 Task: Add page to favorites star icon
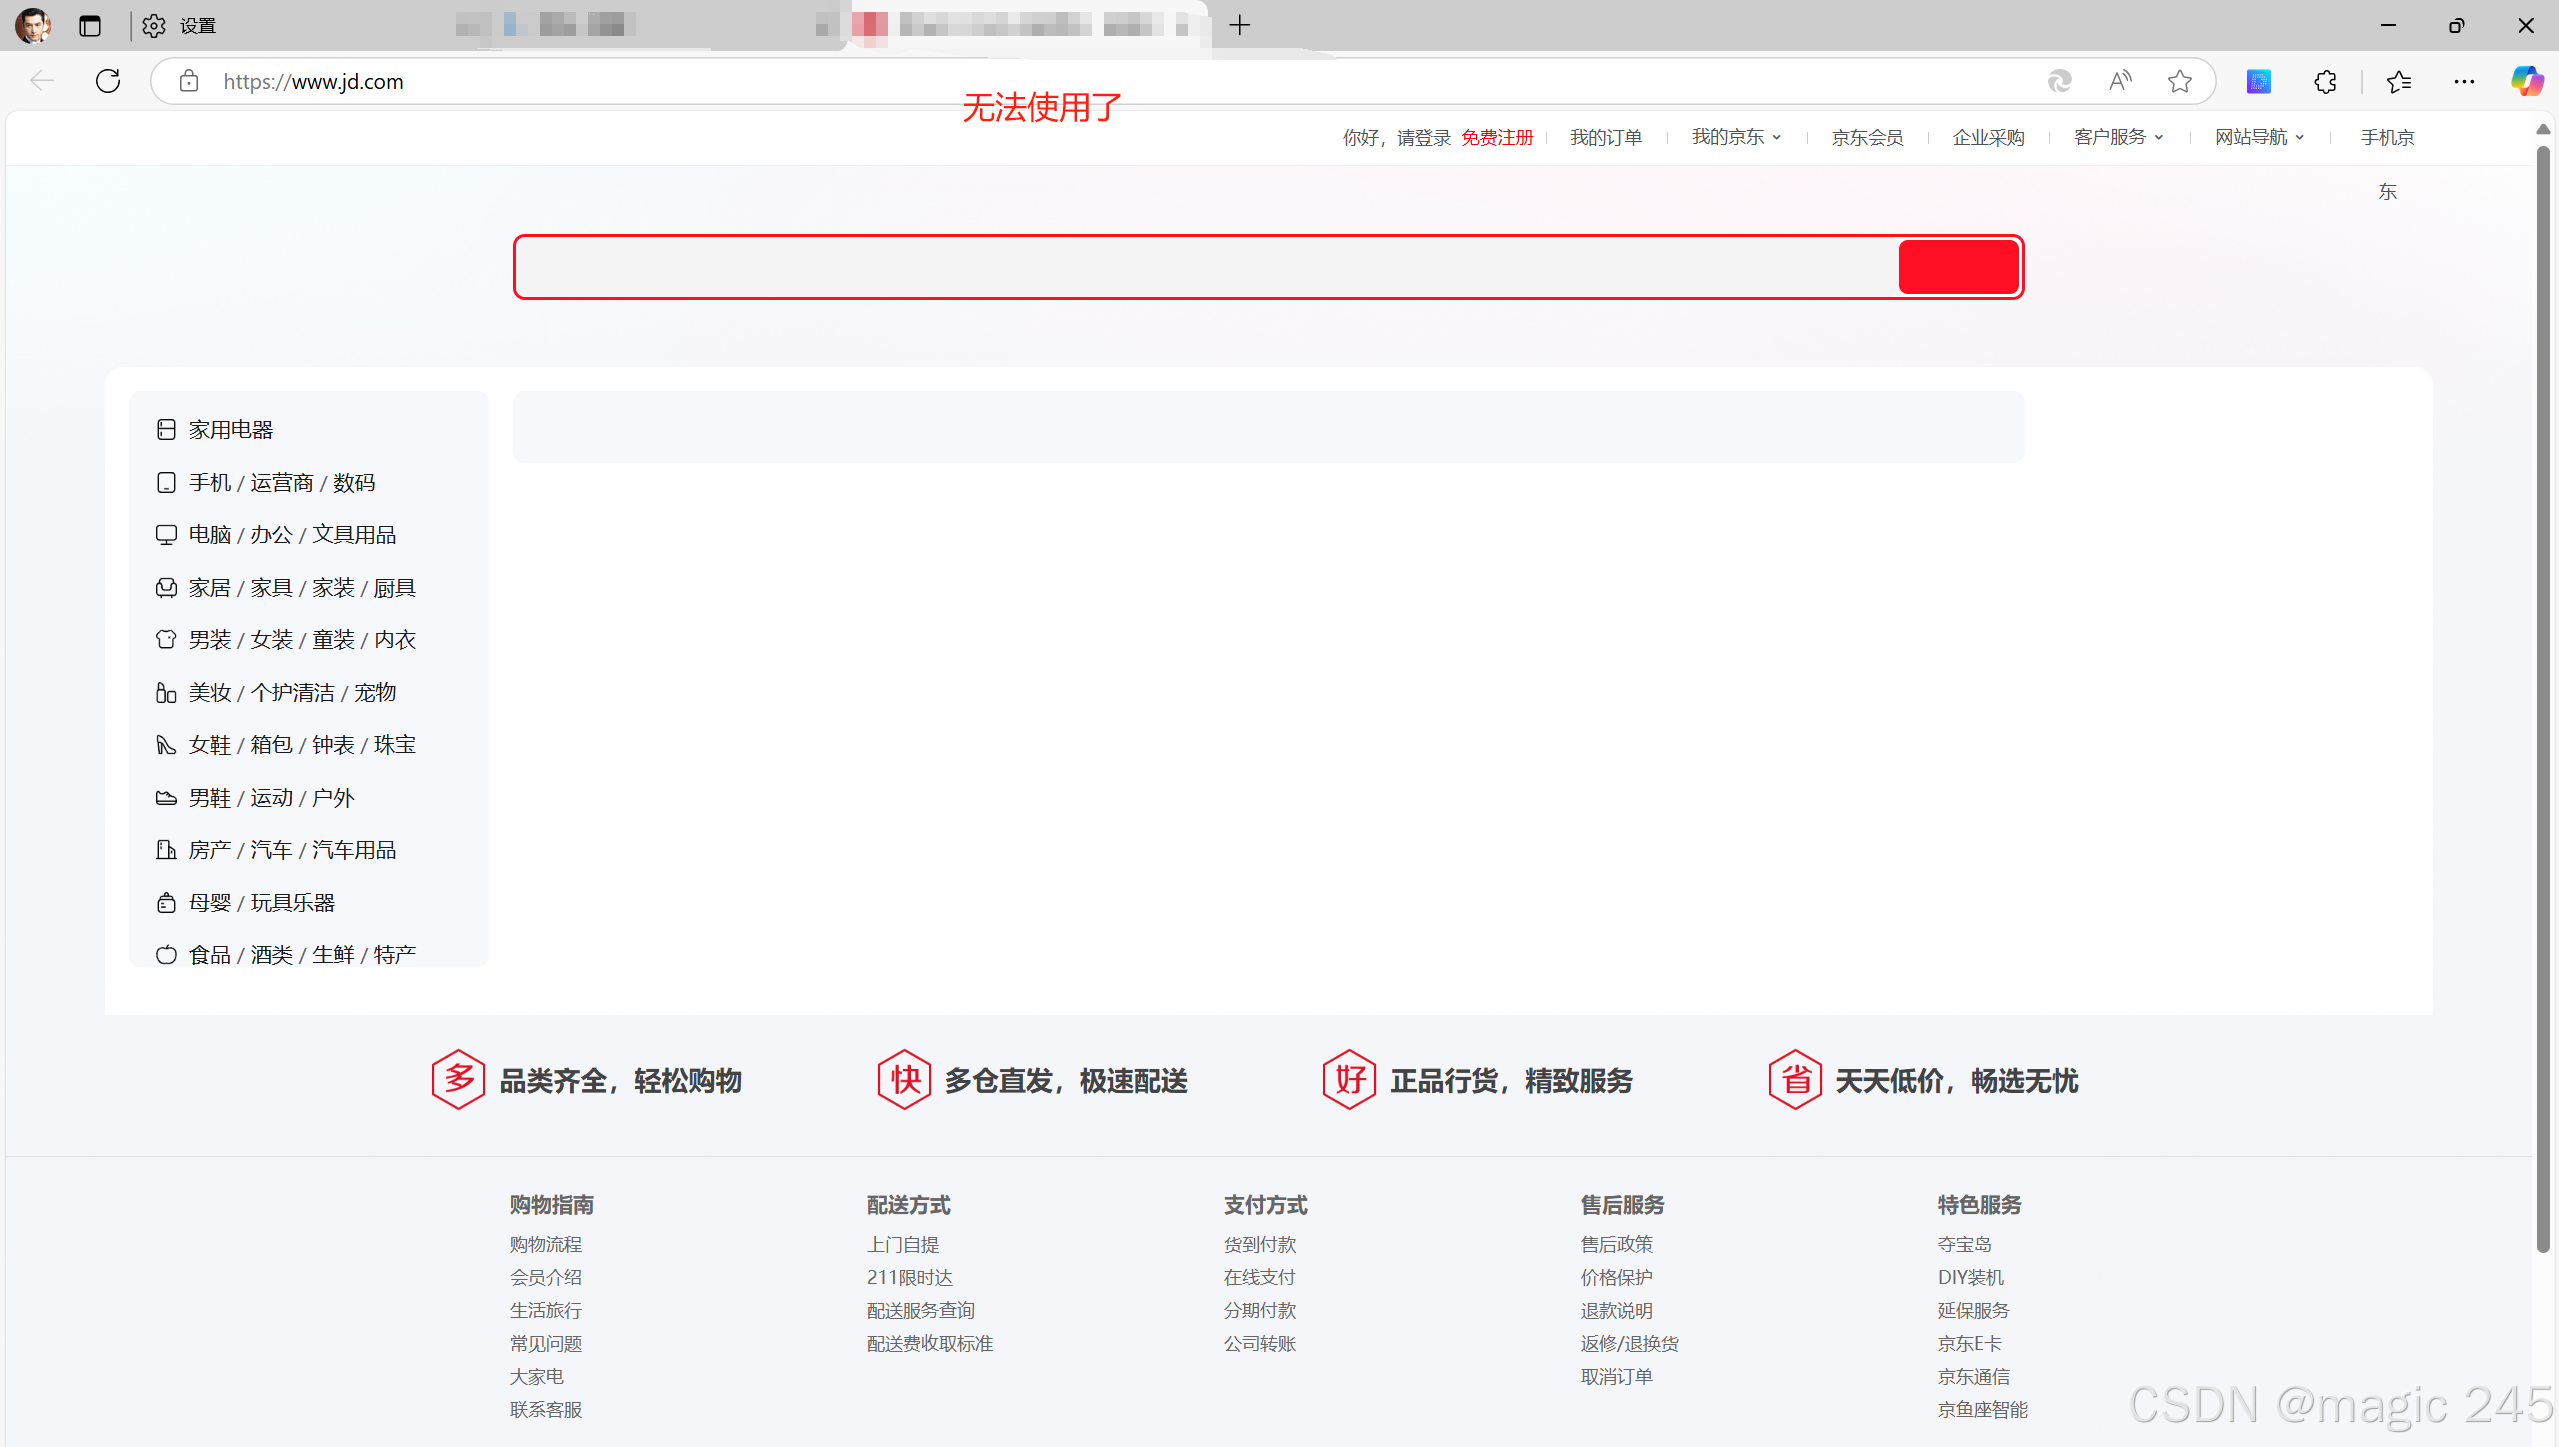pos(2180,81)
